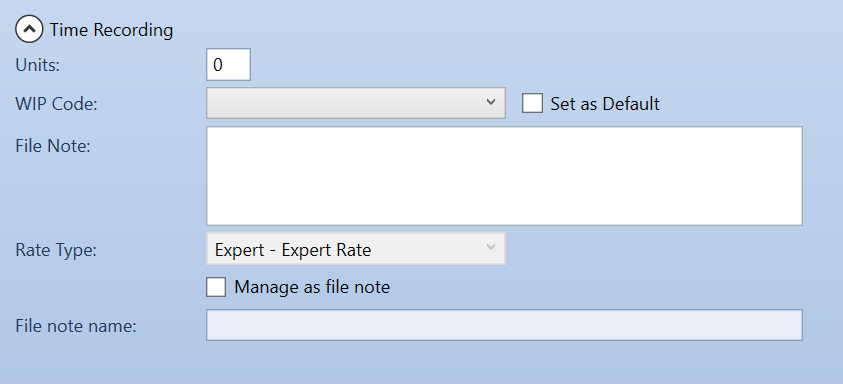843x384 pixels.
Task: Click the WIP Code label
Action: 56,104
